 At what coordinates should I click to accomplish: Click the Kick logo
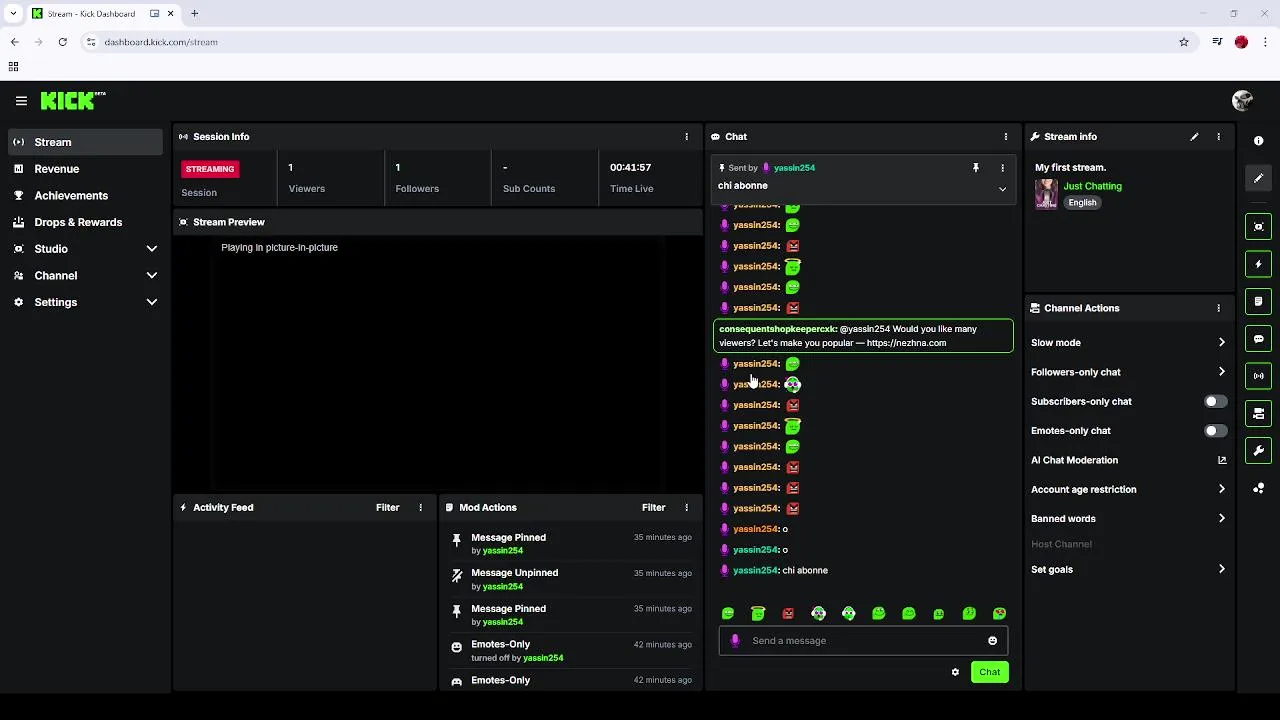pos(72,100)
